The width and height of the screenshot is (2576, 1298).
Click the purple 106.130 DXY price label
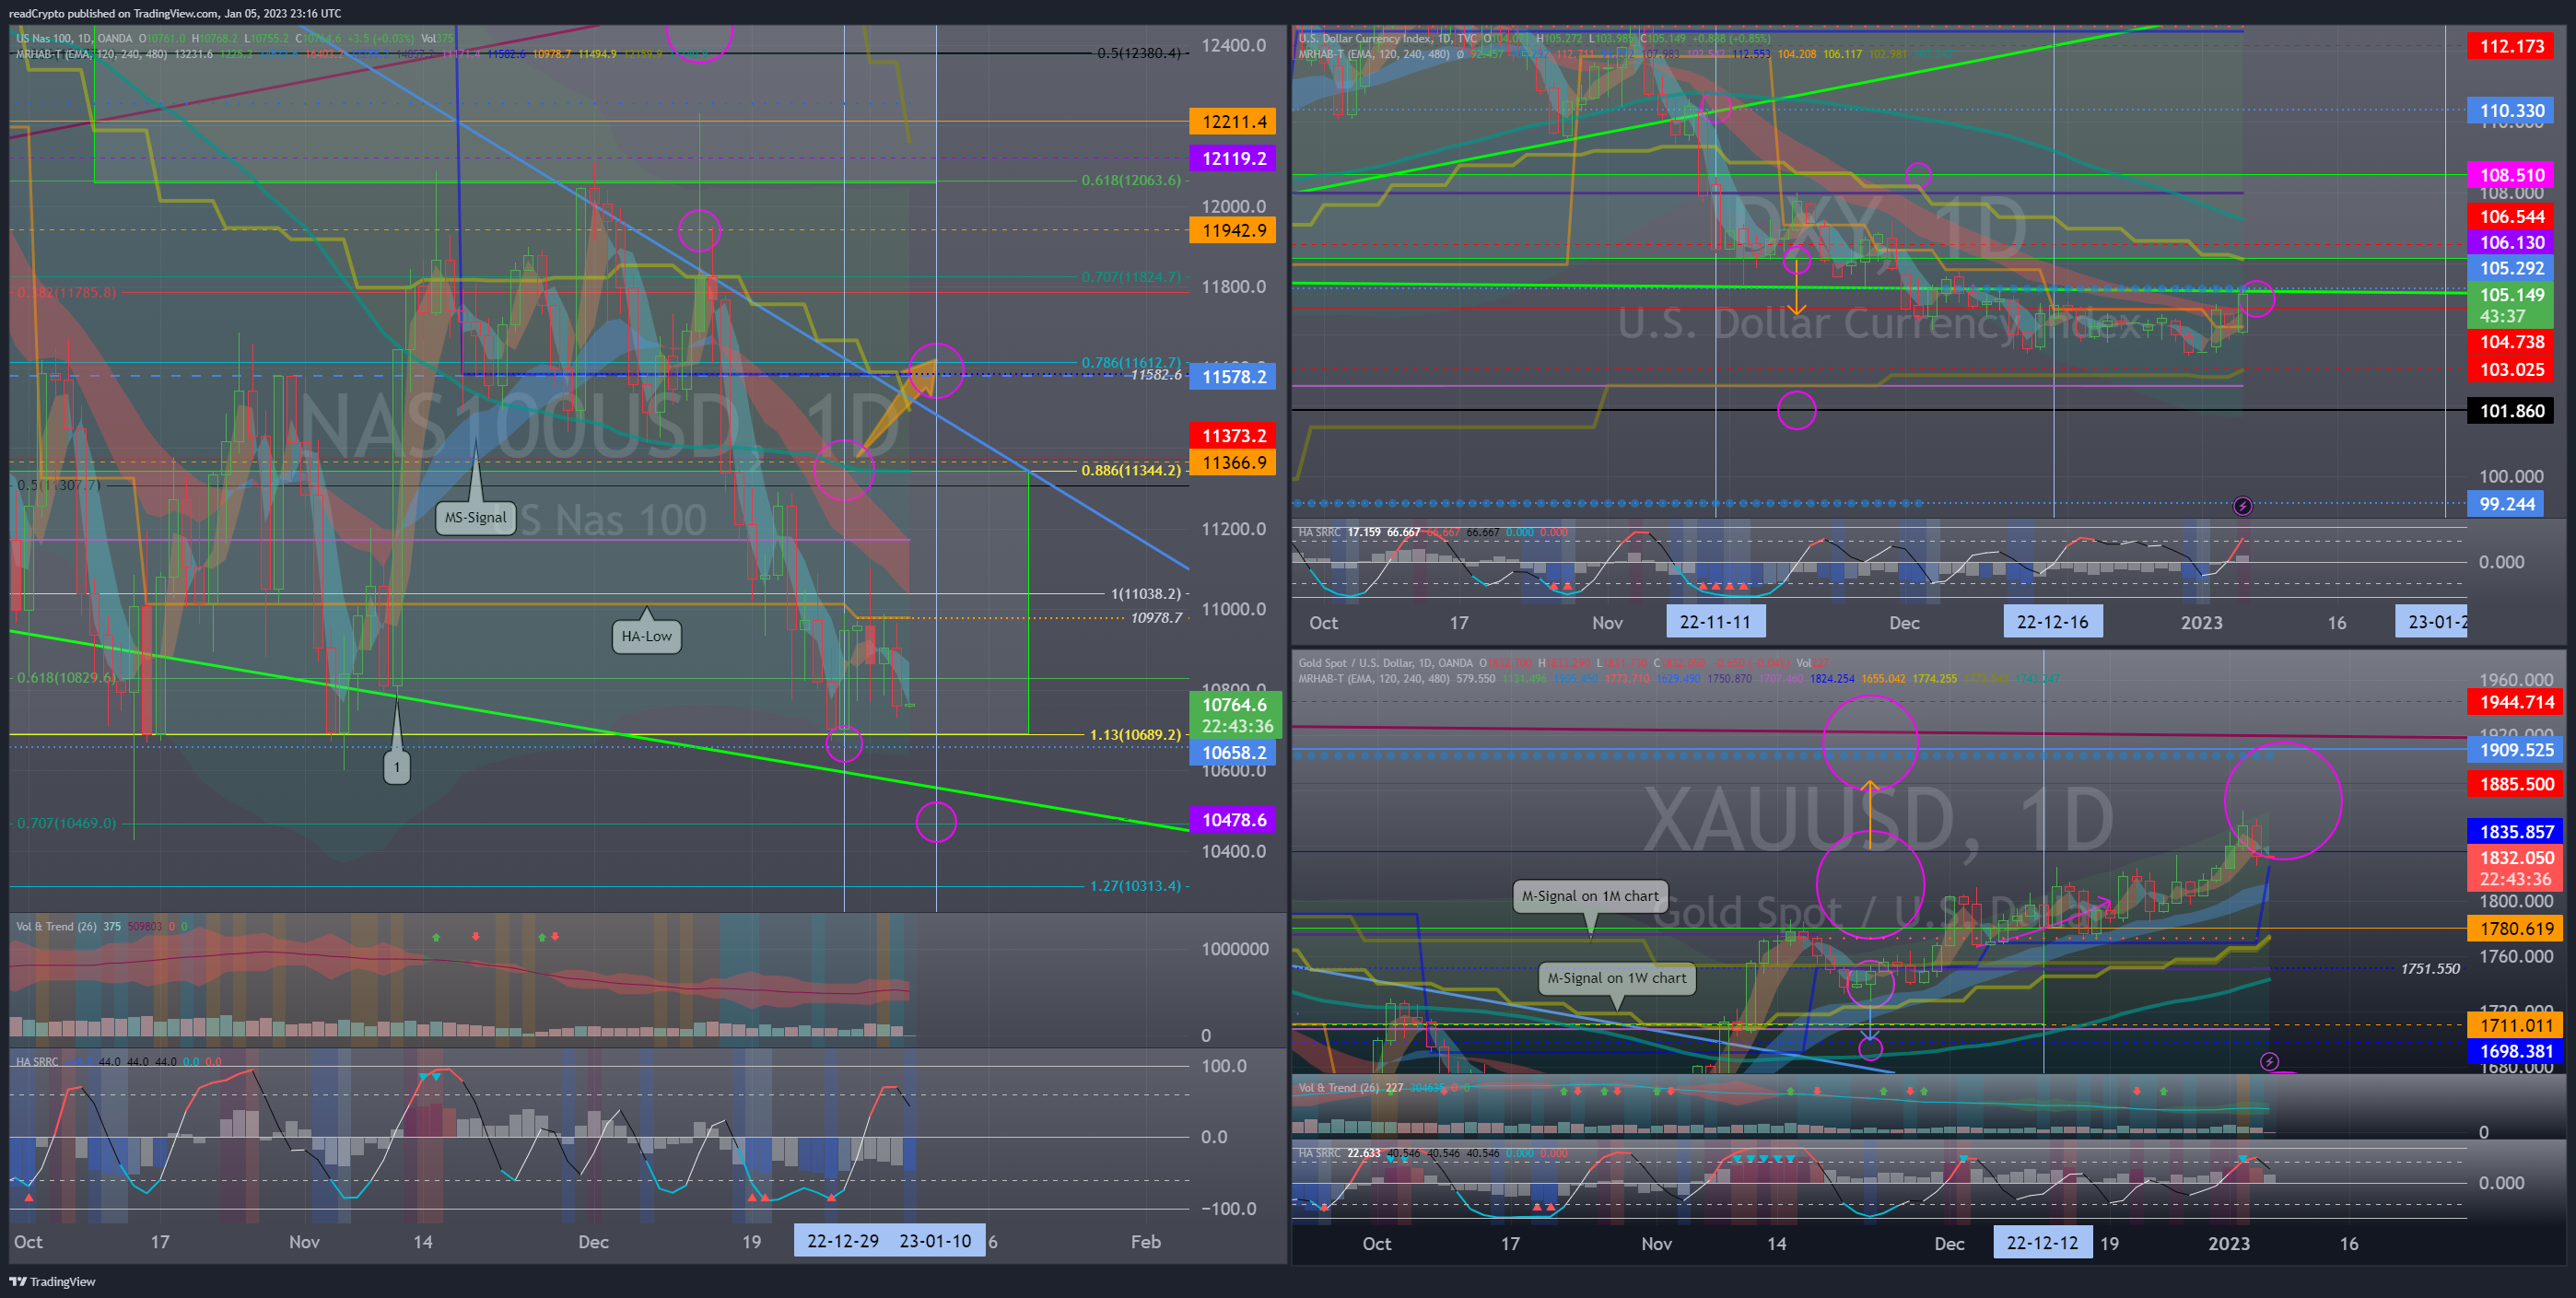pyautogui.click(x=2511, y=243)
